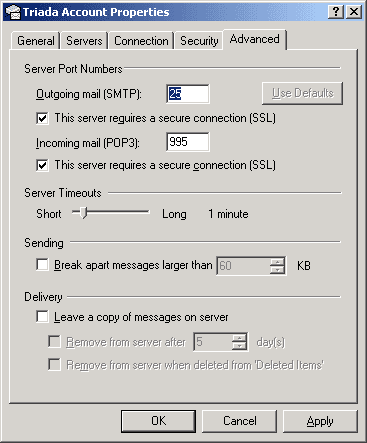
Task: Apply the account settings
Action: (320, 421)
